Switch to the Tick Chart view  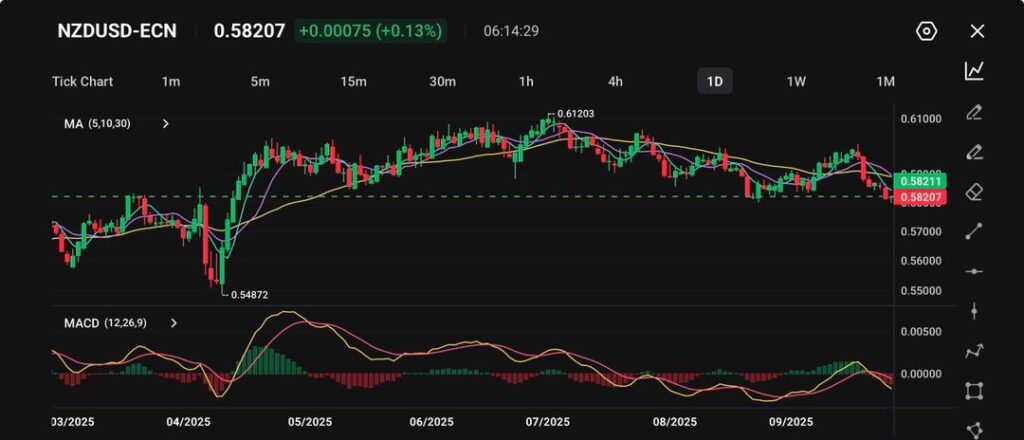pyautogui.click(x=82, y=81)
